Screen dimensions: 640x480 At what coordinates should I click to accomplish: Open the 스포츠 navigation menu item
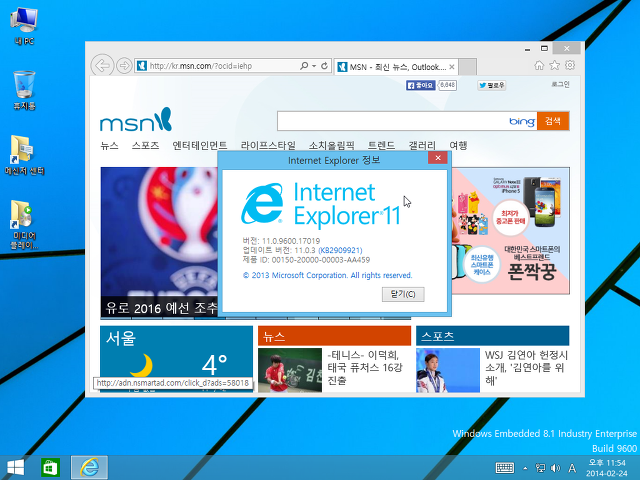(x=145, y=146)
